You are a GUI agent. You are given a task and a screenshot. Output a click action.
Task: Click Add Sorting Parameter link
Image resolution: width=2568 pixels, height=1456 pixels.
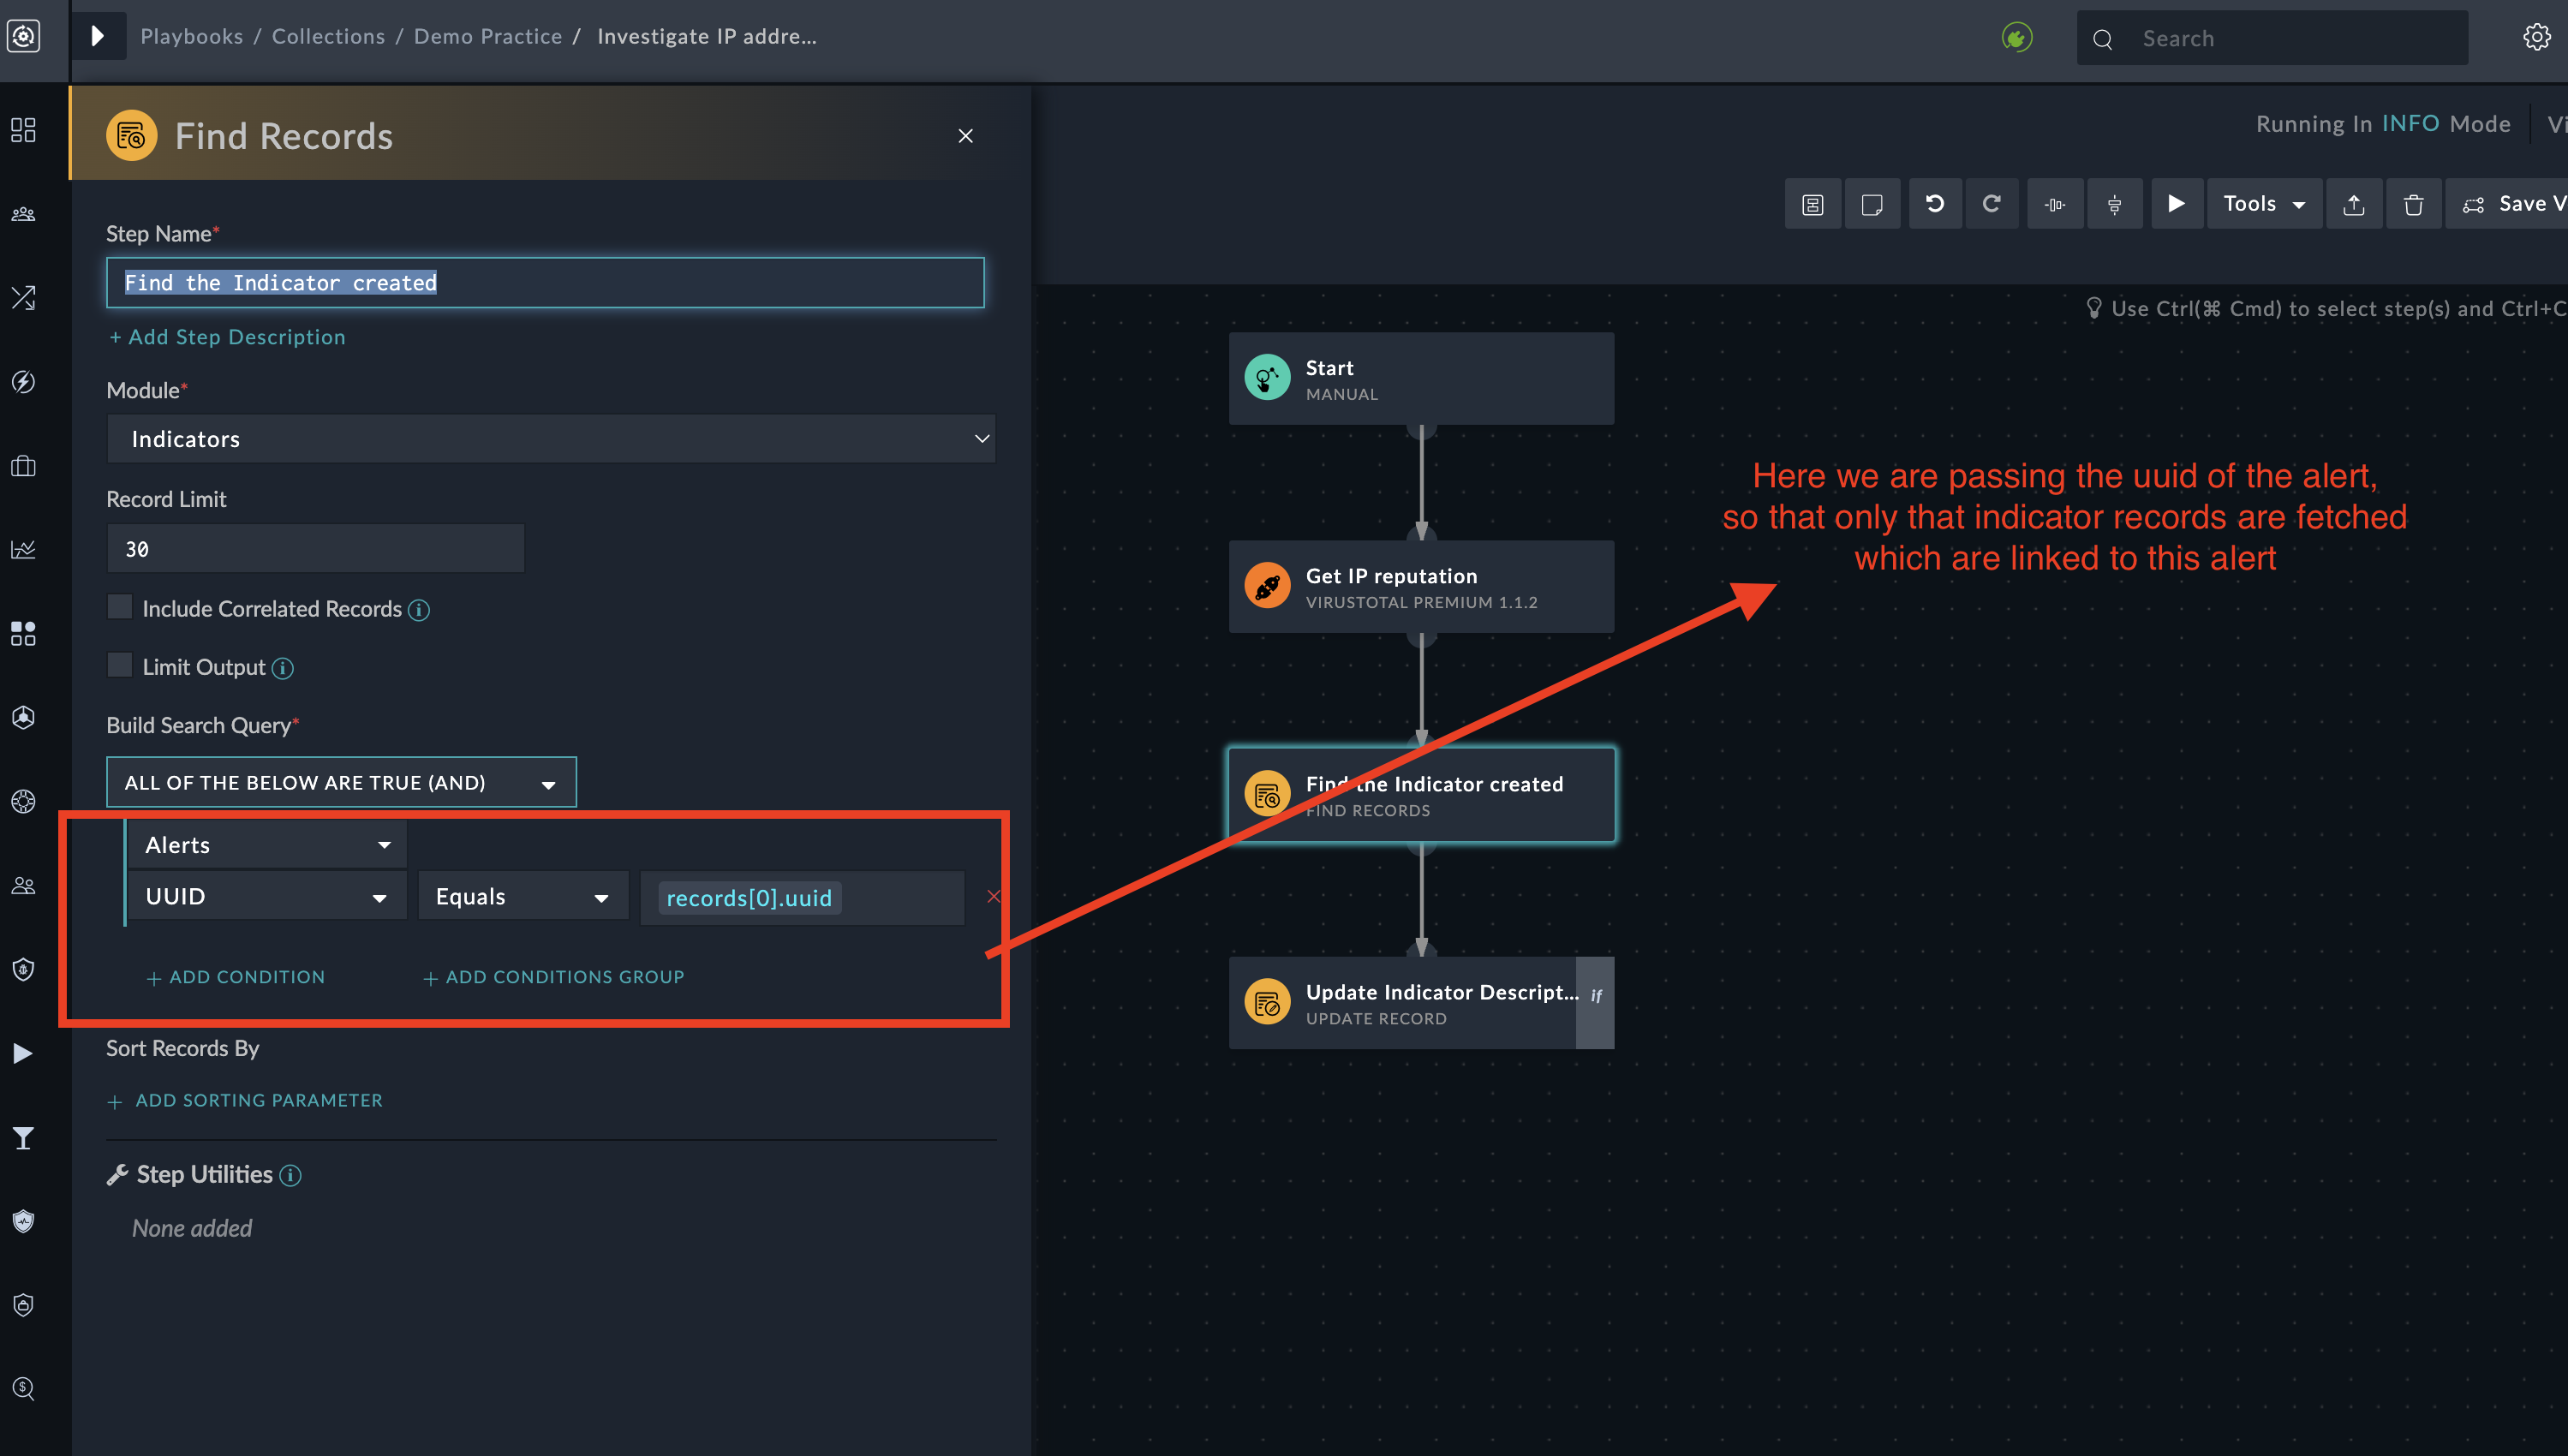point(245,1100)
